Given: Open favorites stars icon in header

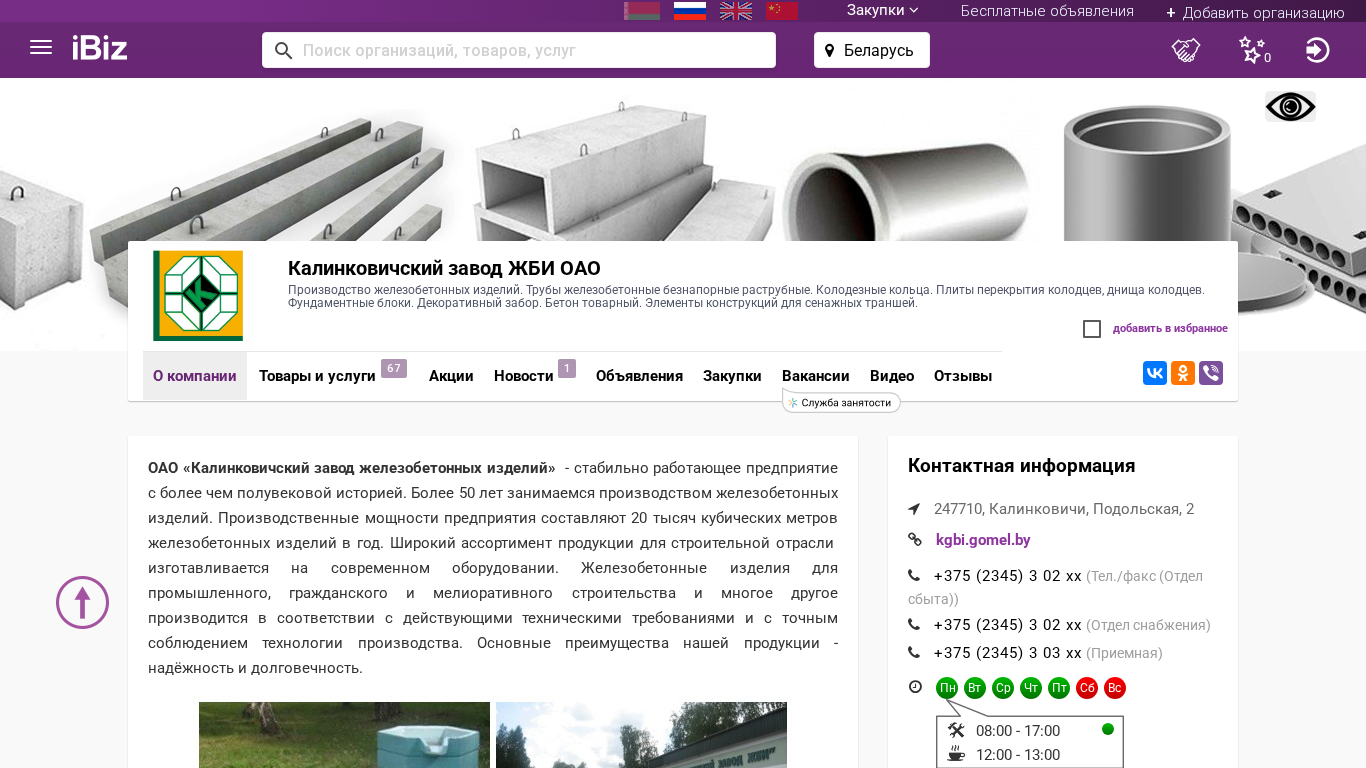Looking at the screenshot, I should pyautogui.click(x=1252, y=50).
